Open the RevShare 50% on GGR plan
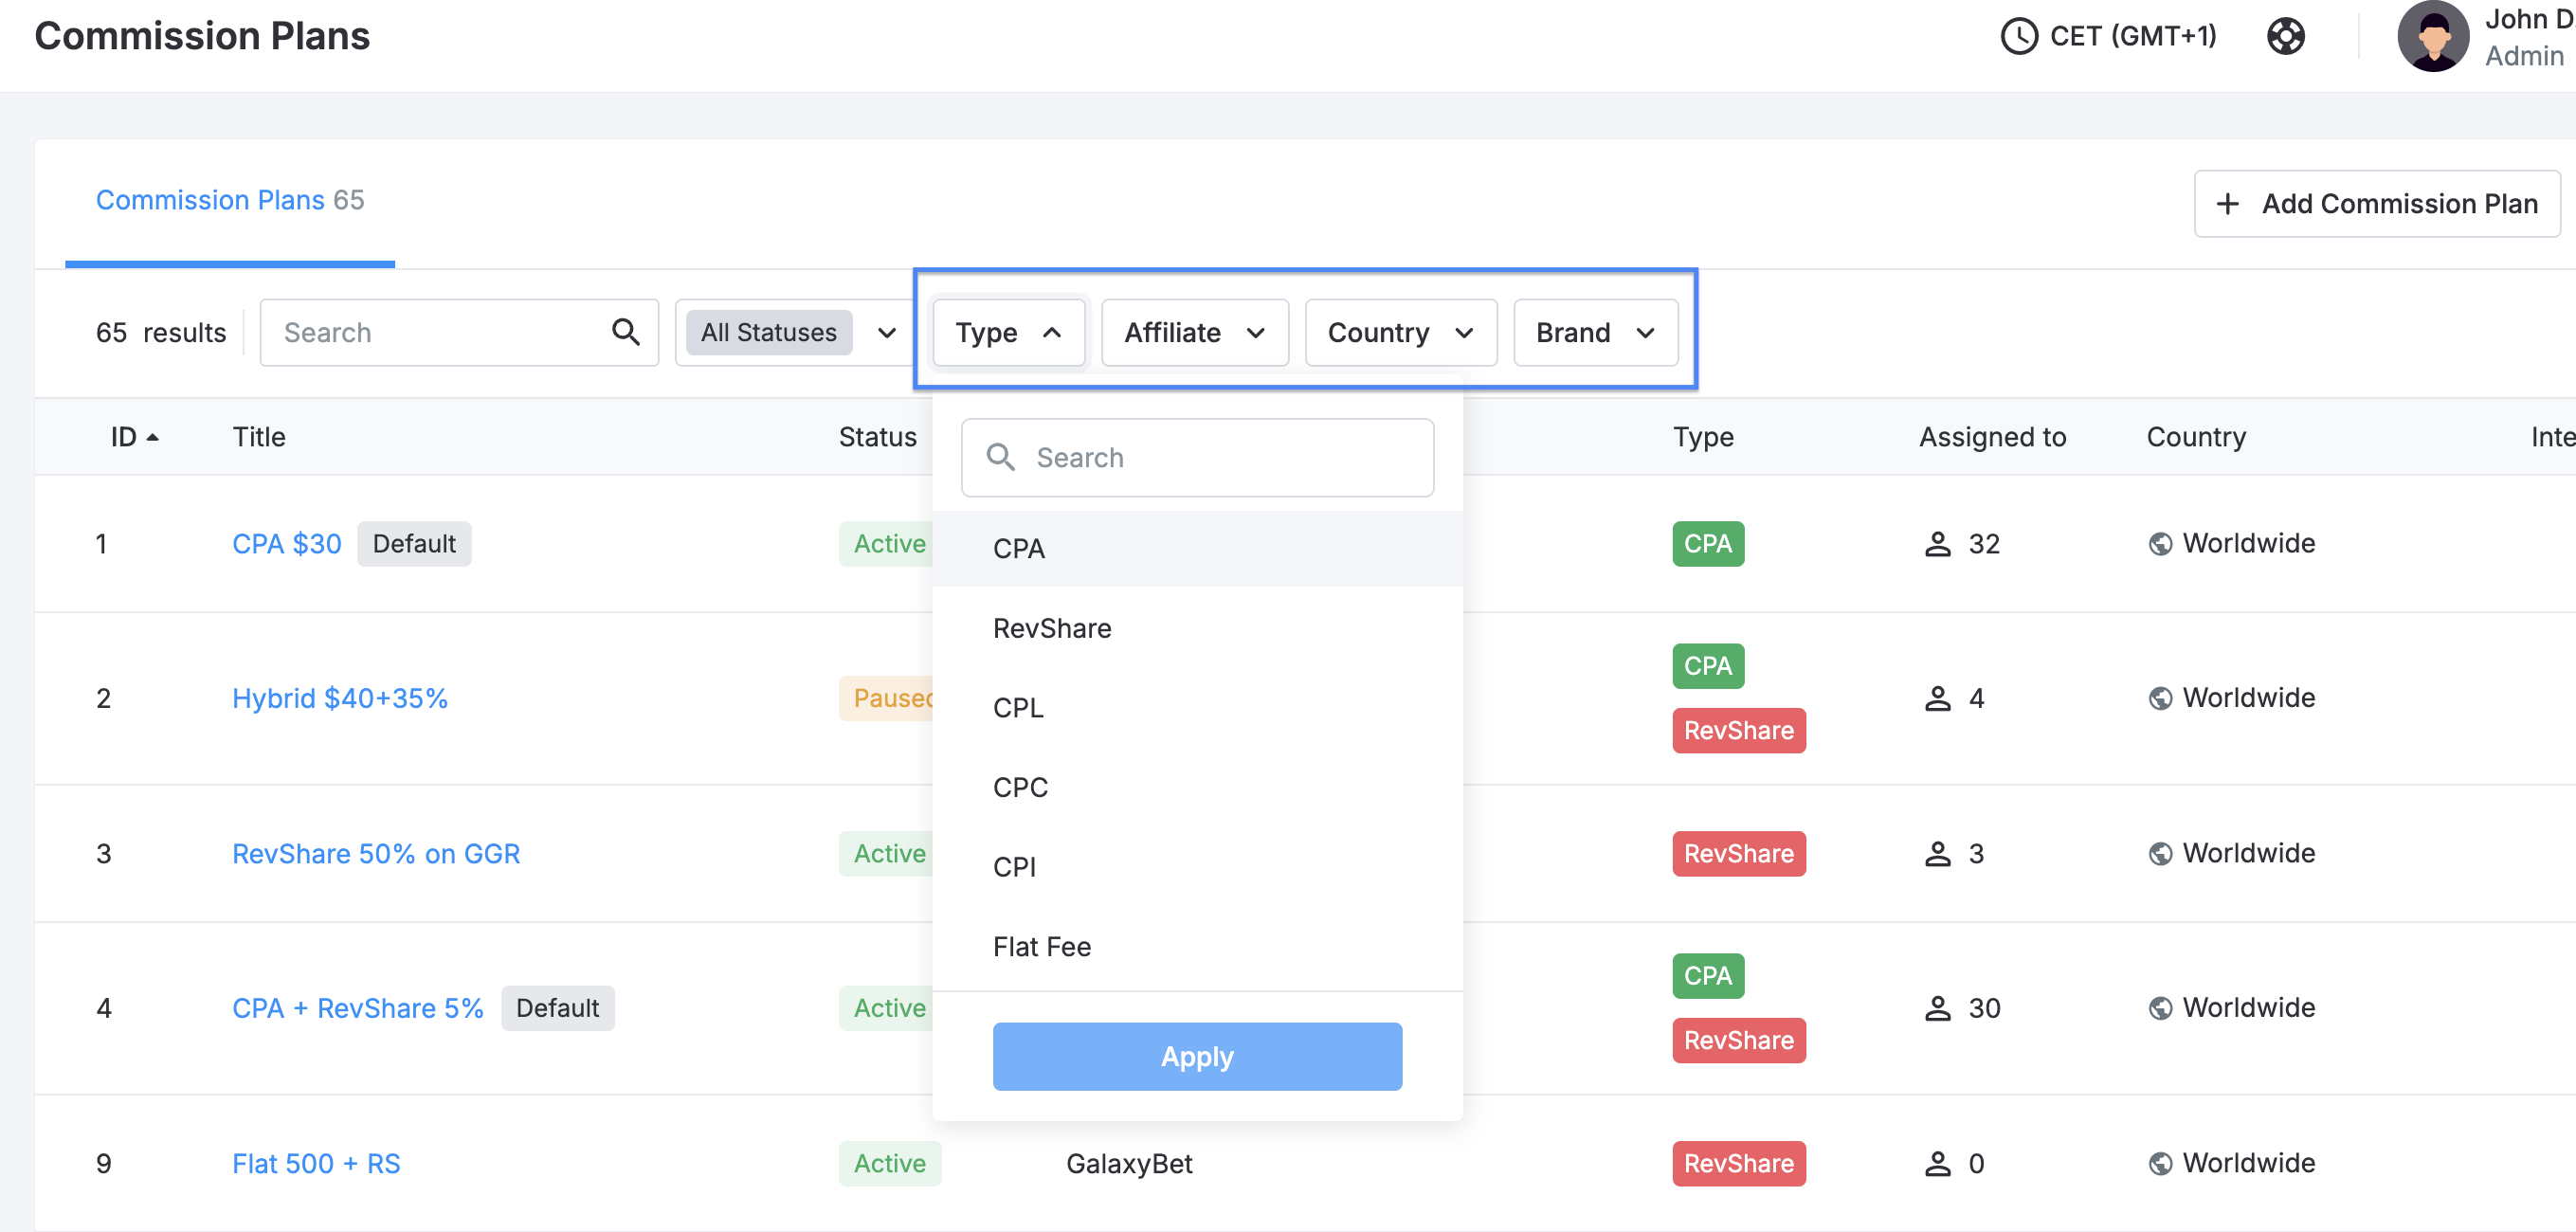Screen dimensions: 2576x1232 point(376,853)
